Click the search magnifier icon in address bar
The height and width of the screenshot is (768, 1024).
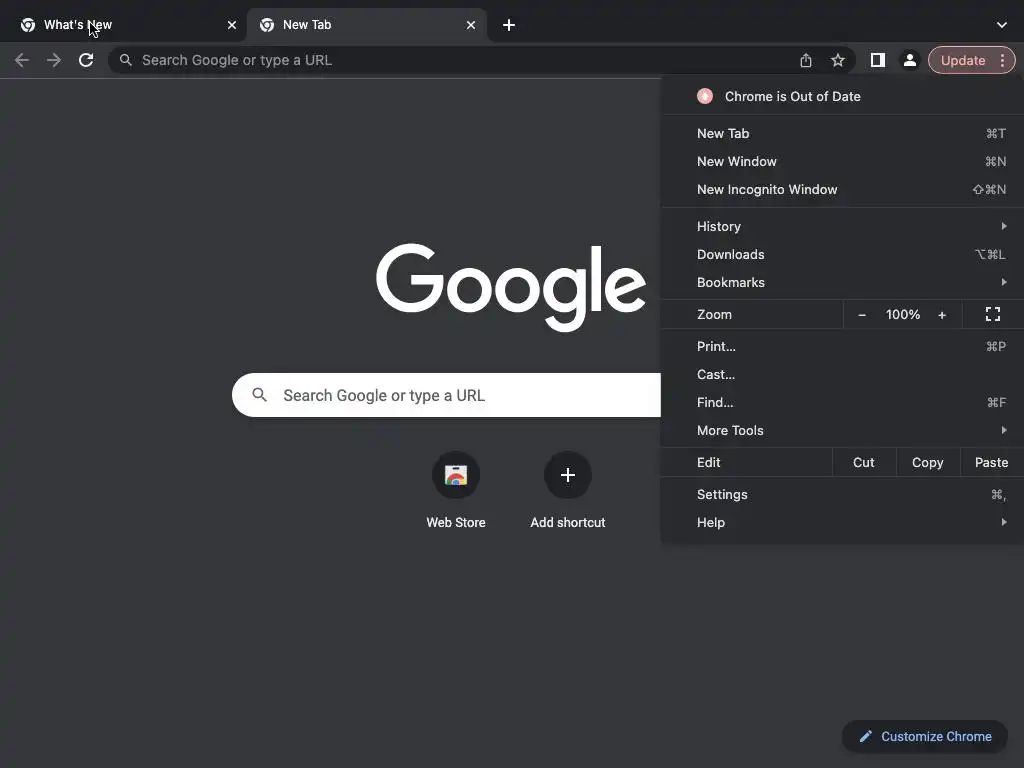point(125,60)
